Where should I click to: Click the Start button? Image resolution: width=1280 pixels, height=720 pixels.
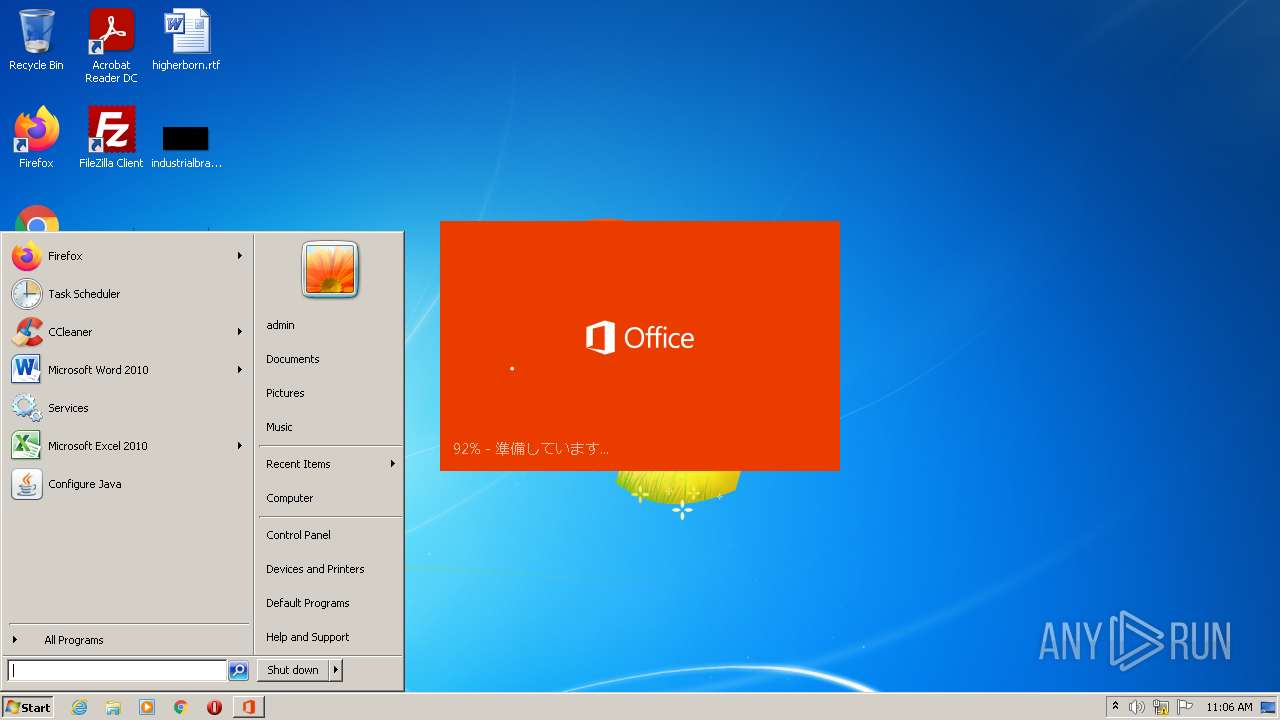tap(28, 707)
